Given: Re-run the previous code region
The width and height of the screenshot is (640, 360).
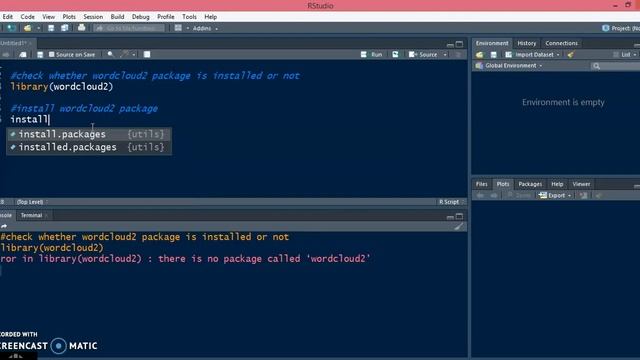Looking at the screenshot, I should (x=395, y=54).
